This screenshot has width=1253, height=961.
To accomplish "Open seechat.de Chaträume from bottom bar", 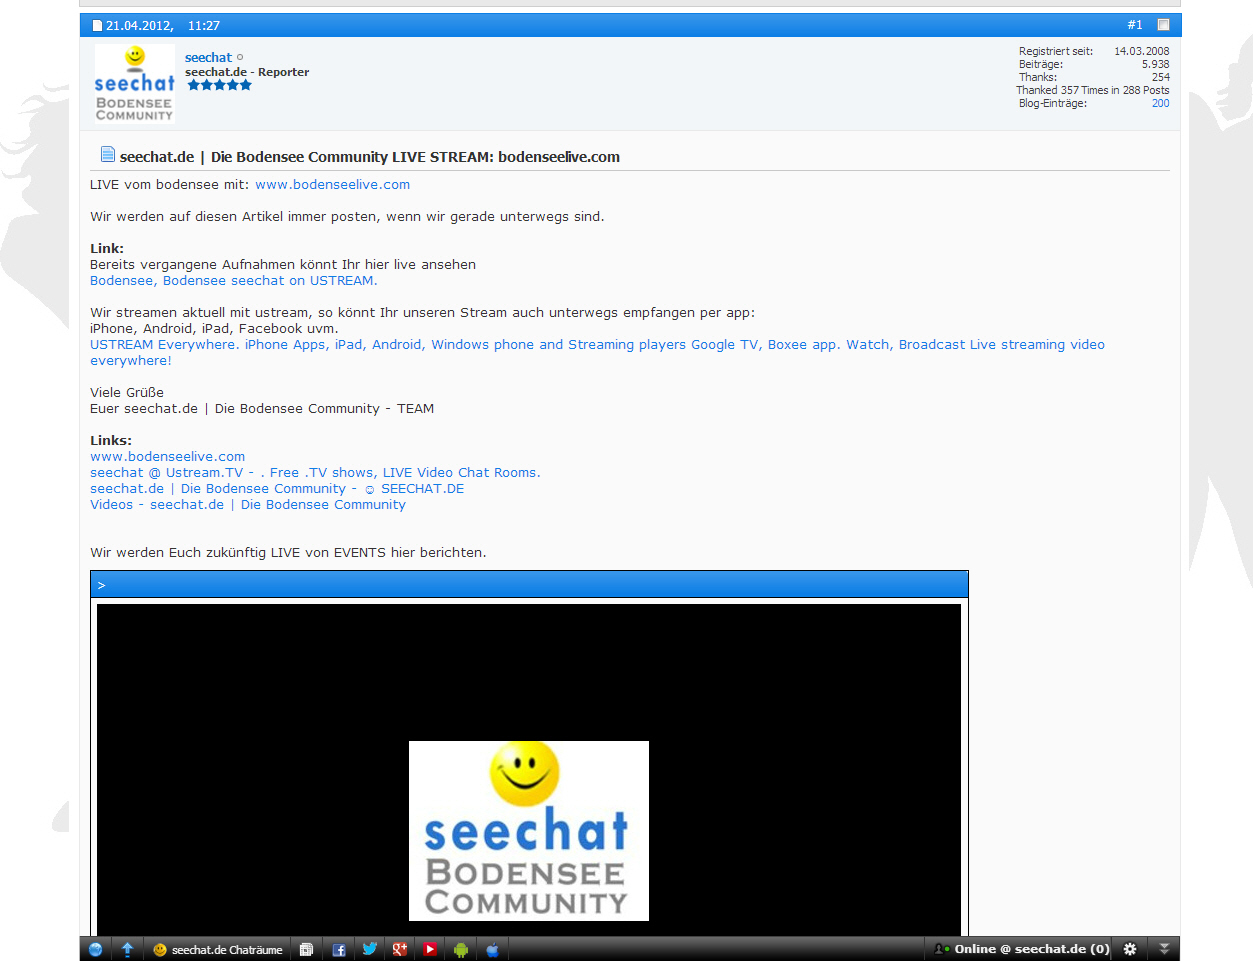I will (x=218, y=949).
